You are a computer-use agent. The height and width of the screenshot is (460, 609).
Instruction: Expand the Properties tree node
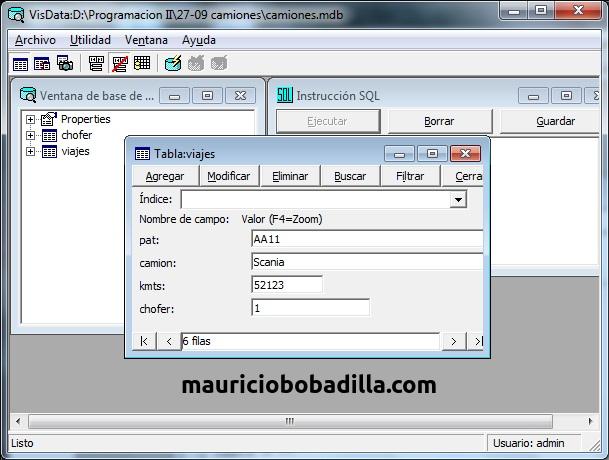(30, 119)
